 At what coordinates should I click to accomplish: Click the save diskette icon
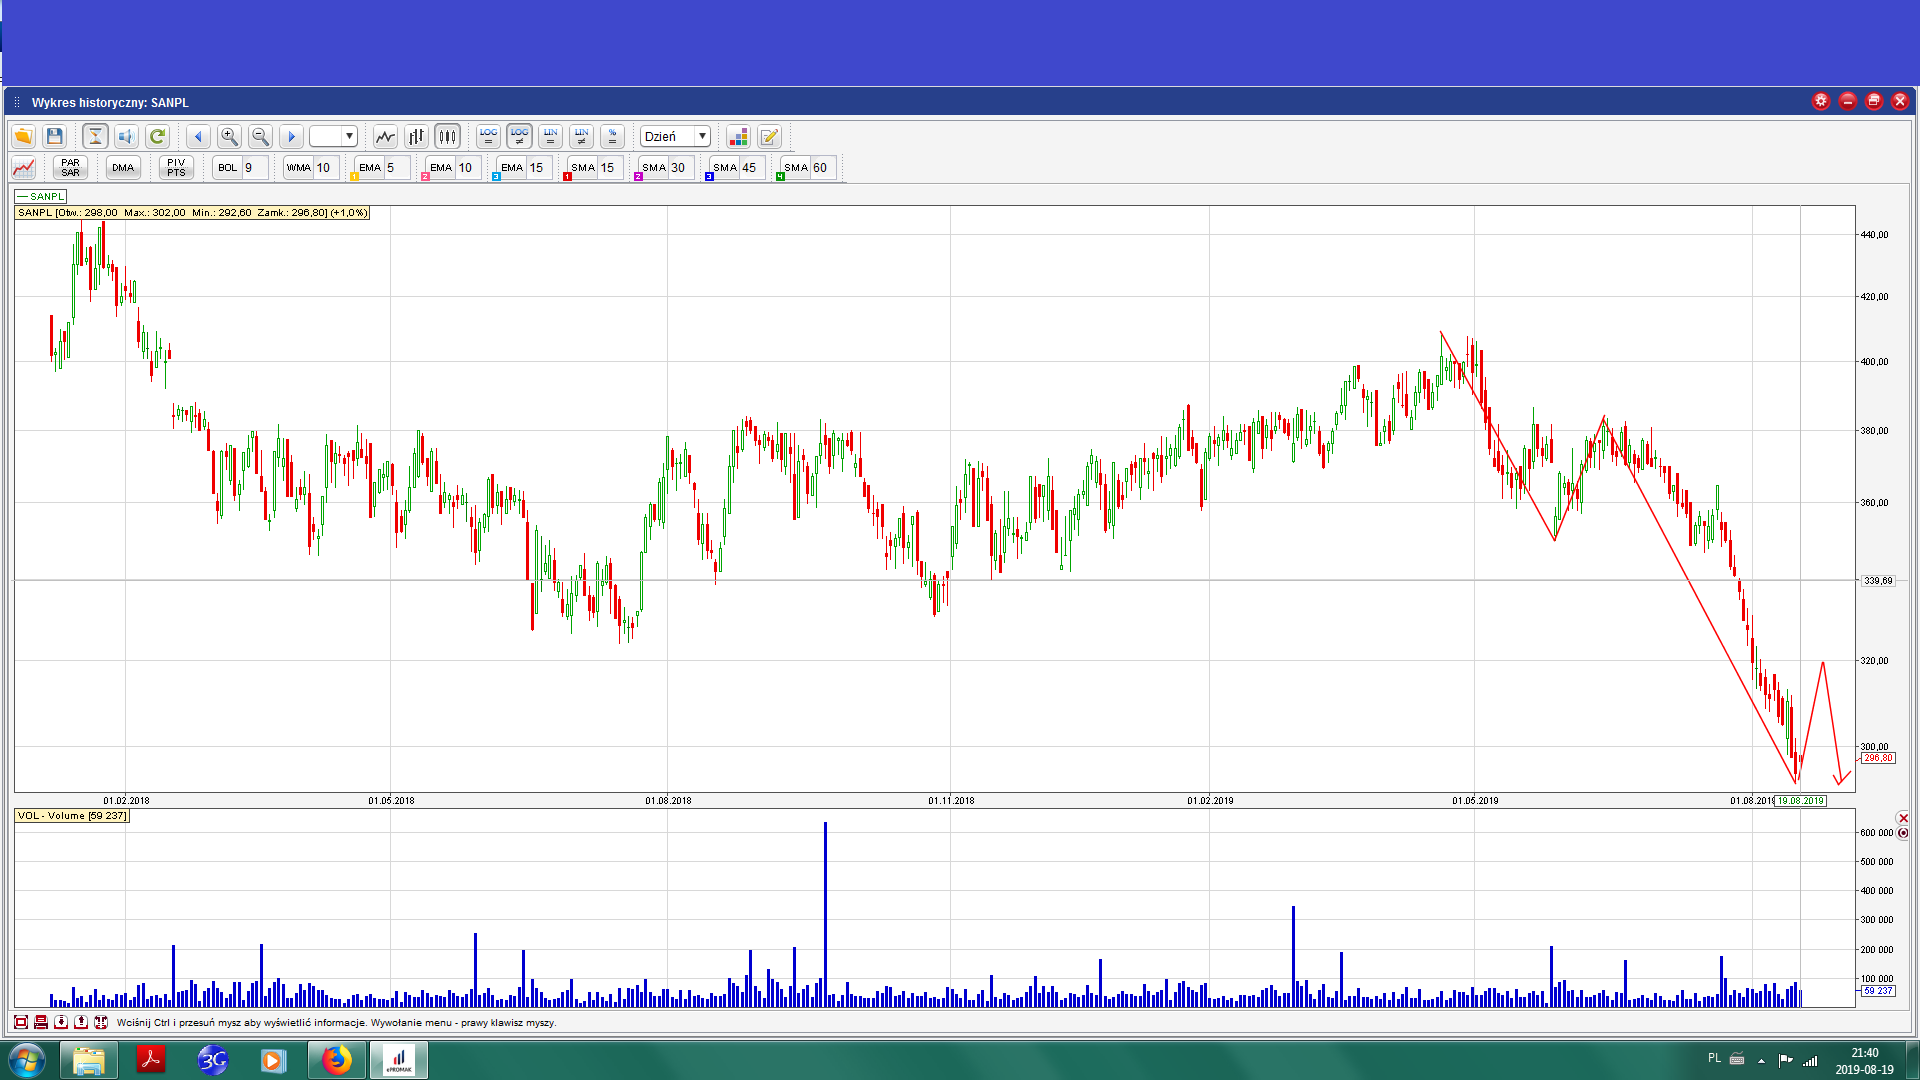(x=55, y=136)
